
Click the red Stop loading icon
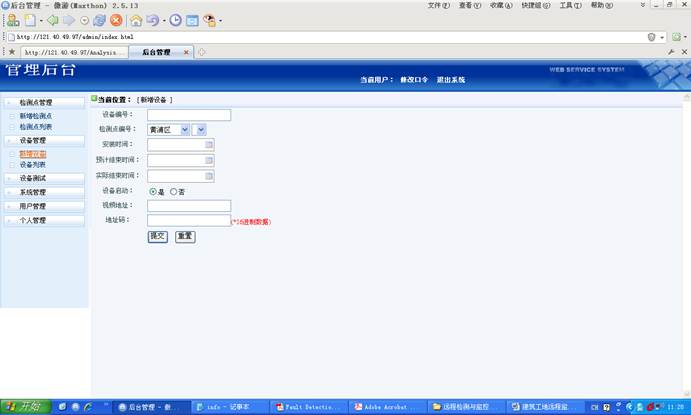click(116, 20)
